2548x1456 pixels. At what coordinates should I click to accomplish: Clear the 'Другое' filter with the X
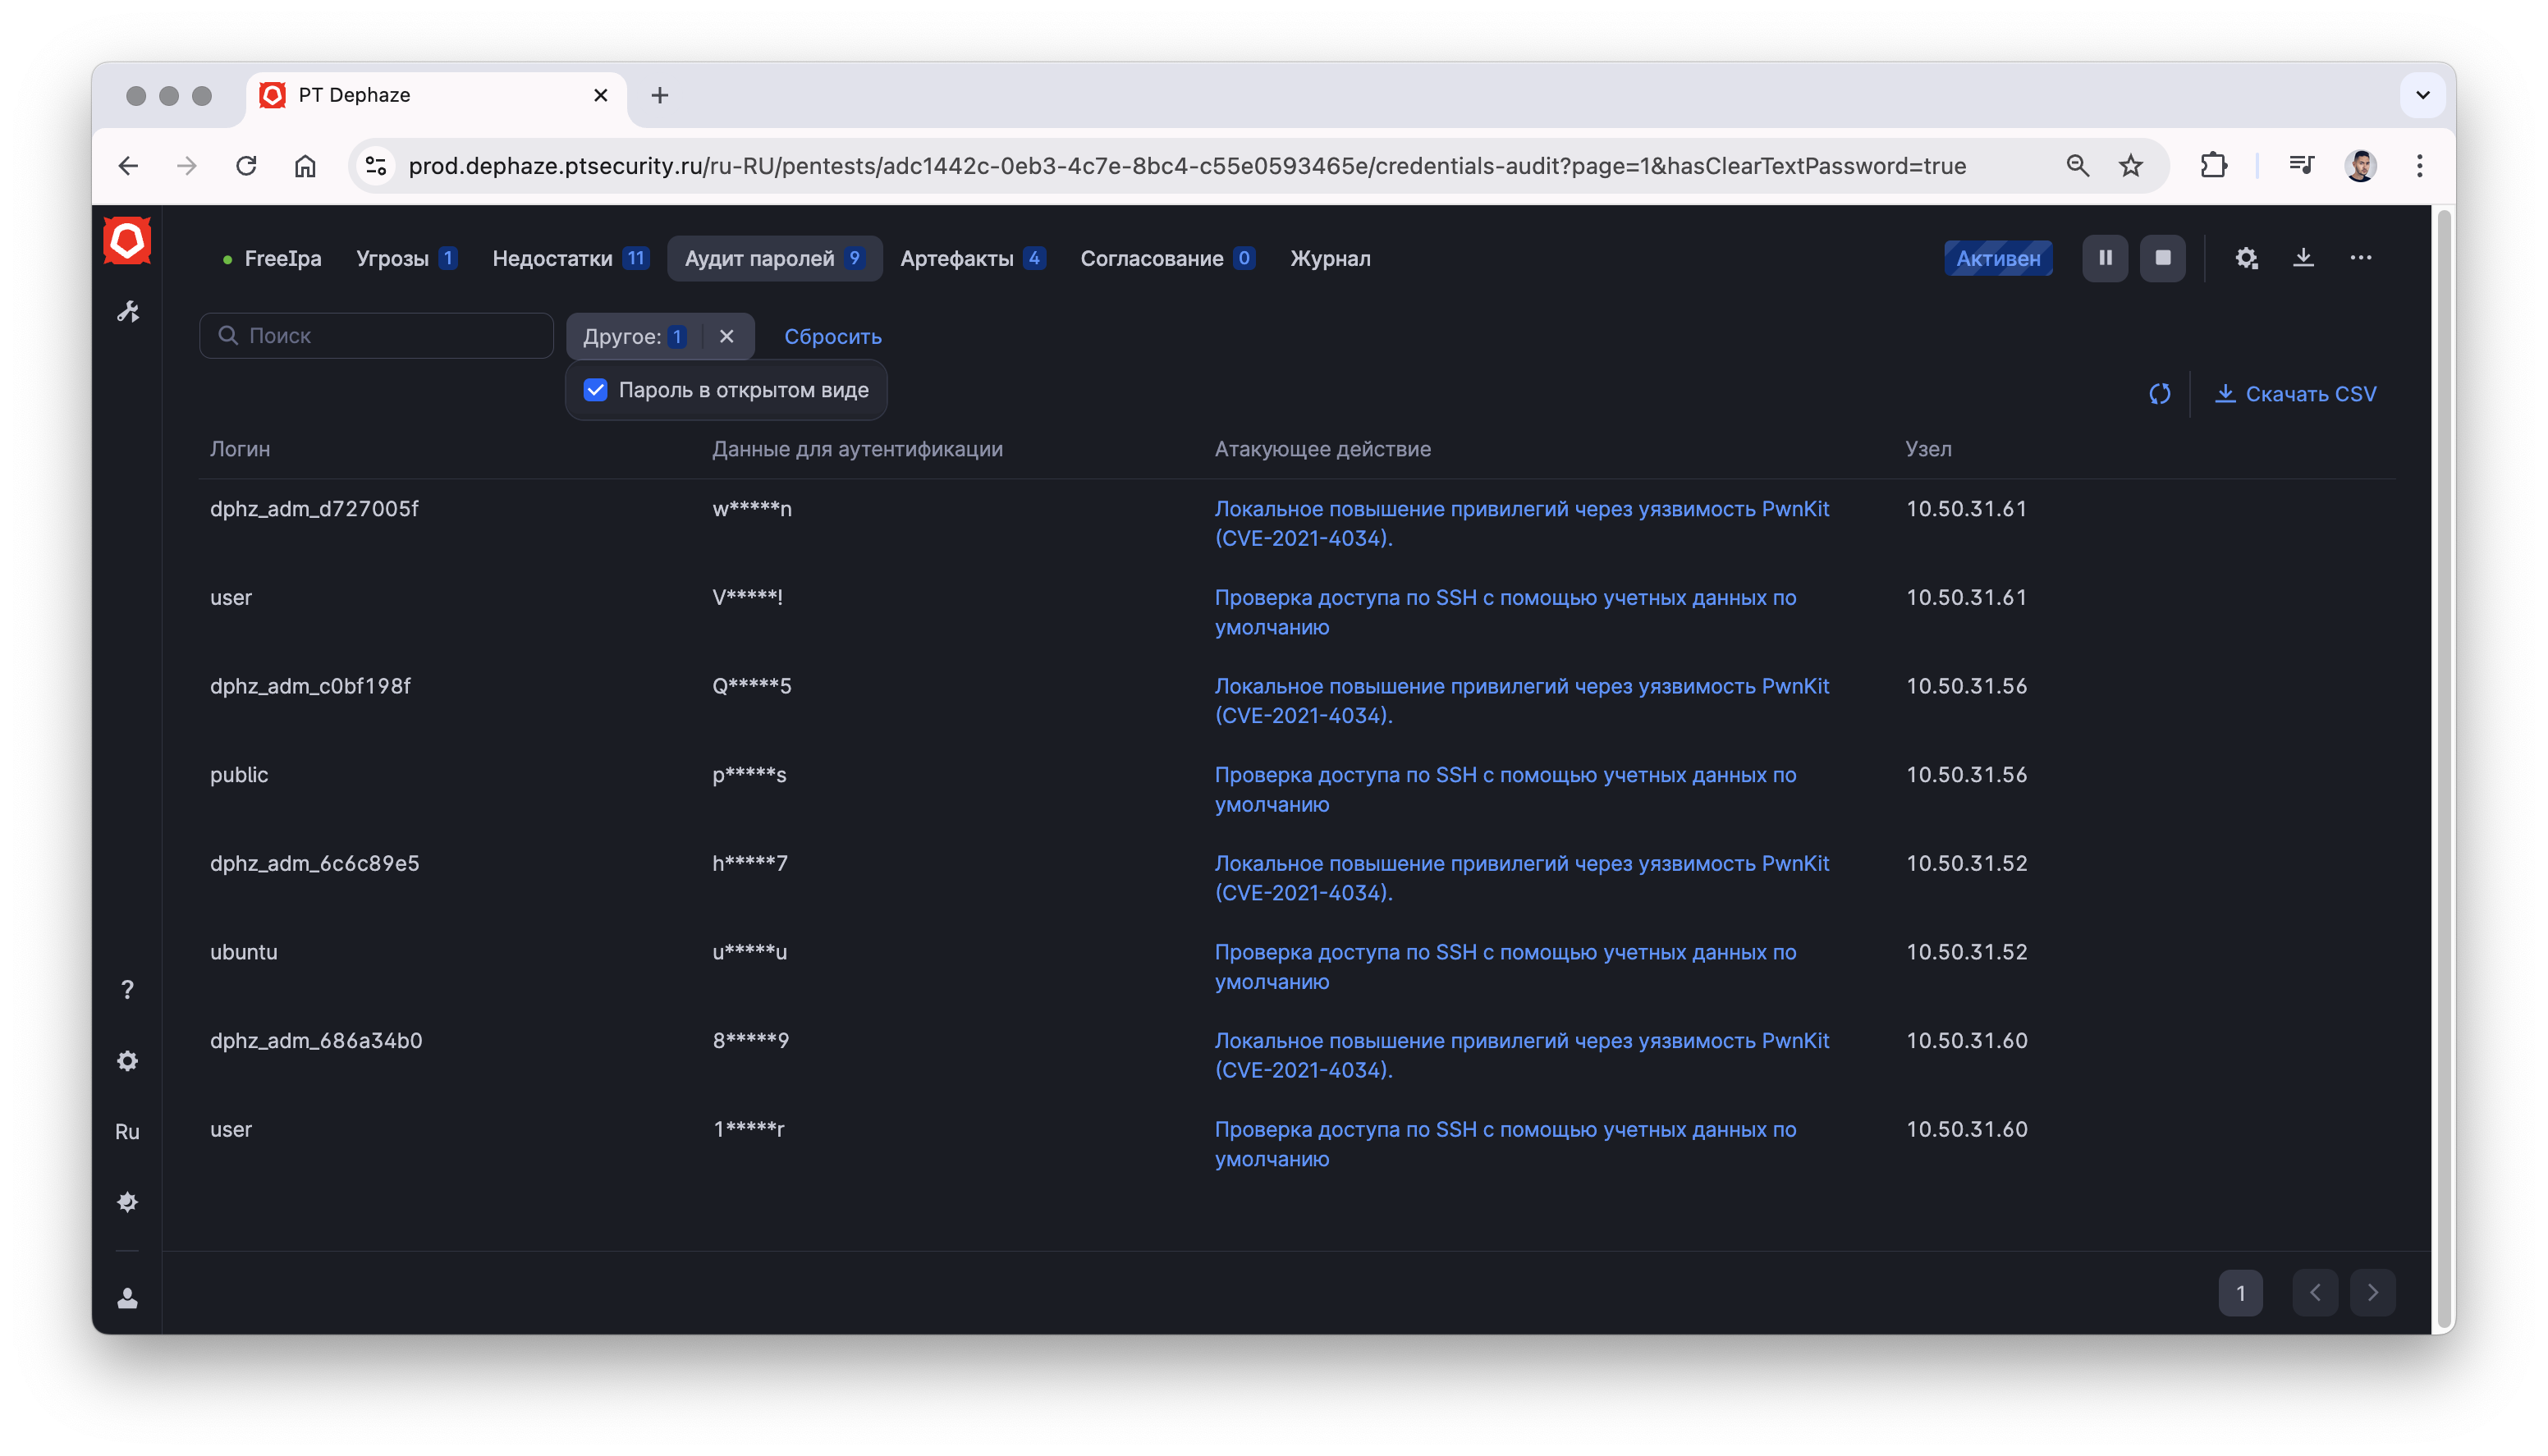[x=727, y=337]
